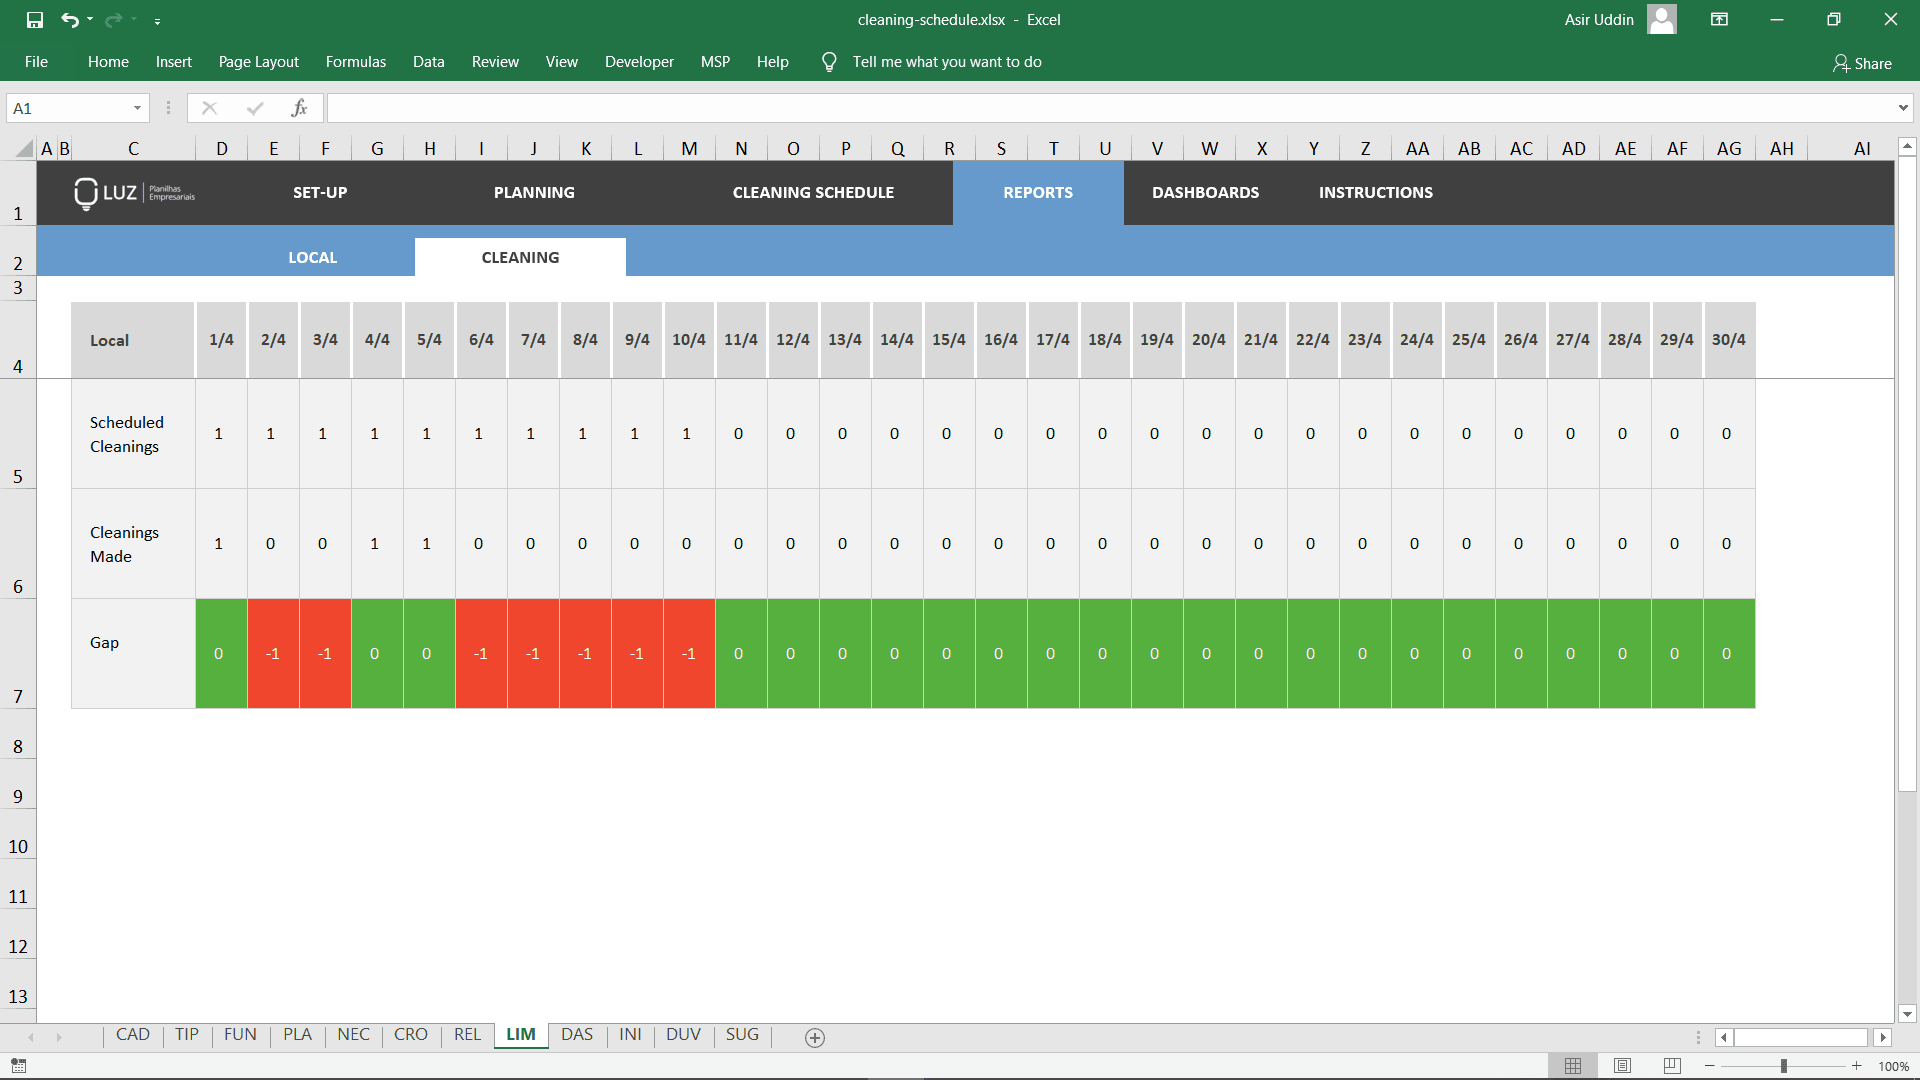This screenshot has width=1920, height=1080.
Task: Click the macro recording icon in status bar
Action: pyautogui.click(x=17, y=1066)
